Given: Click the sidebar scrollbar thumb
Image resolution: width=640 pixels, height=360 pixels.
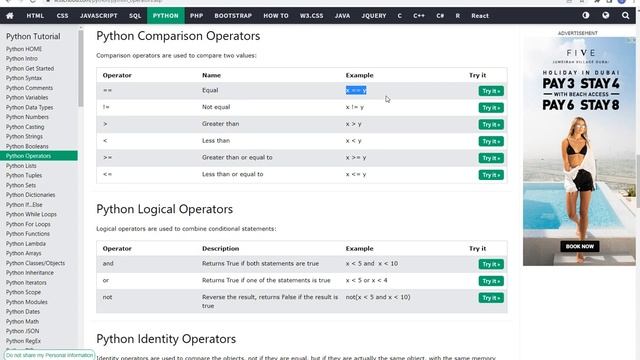Looking at the screenshot, I should 81,68.
